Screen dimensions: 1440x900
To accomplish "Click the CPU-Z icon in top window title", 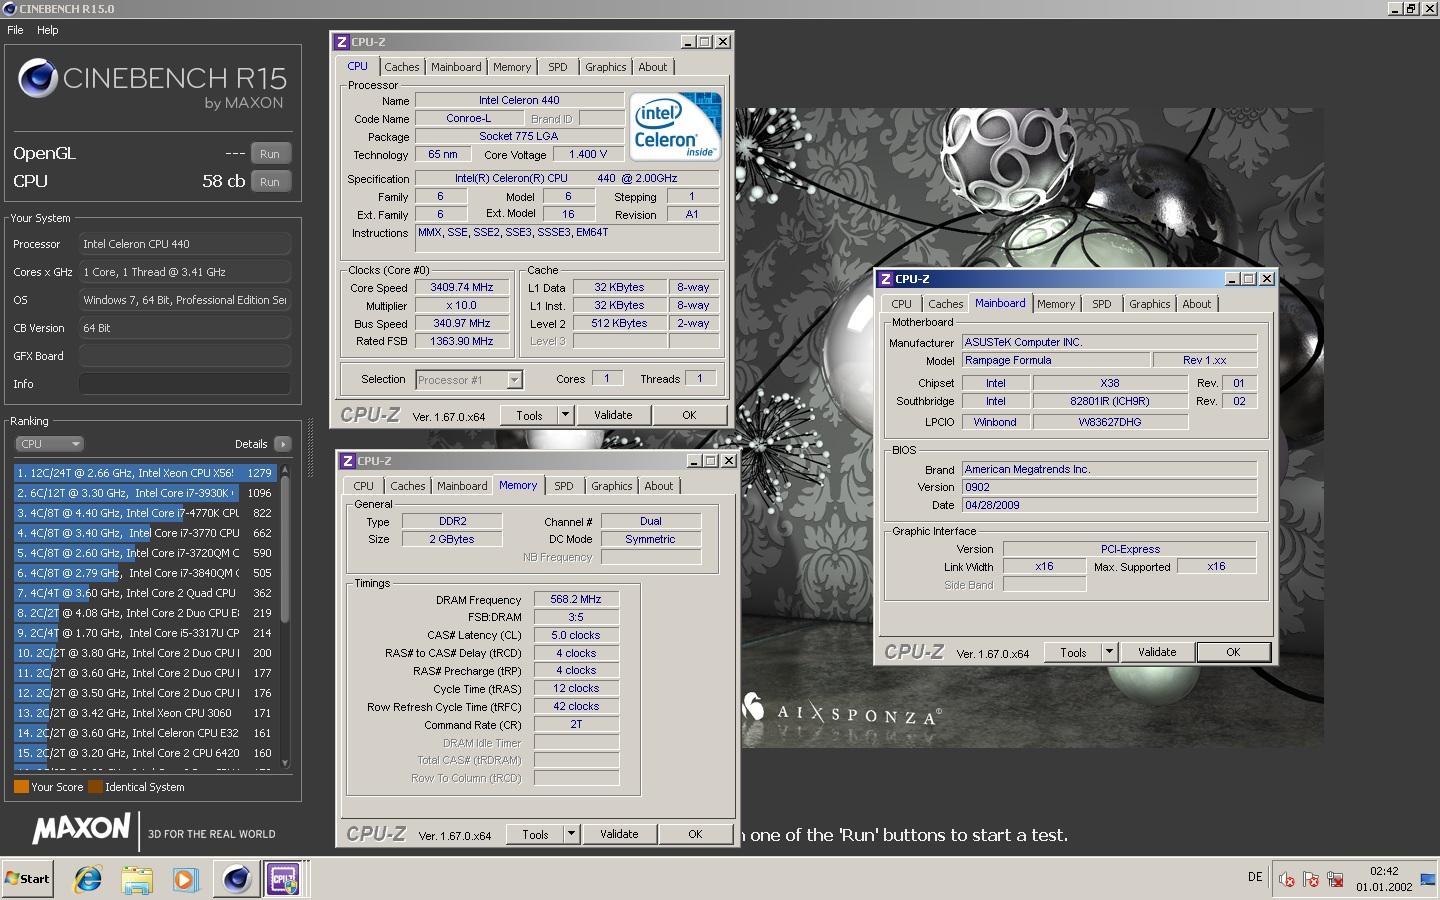I will point(342,42).
